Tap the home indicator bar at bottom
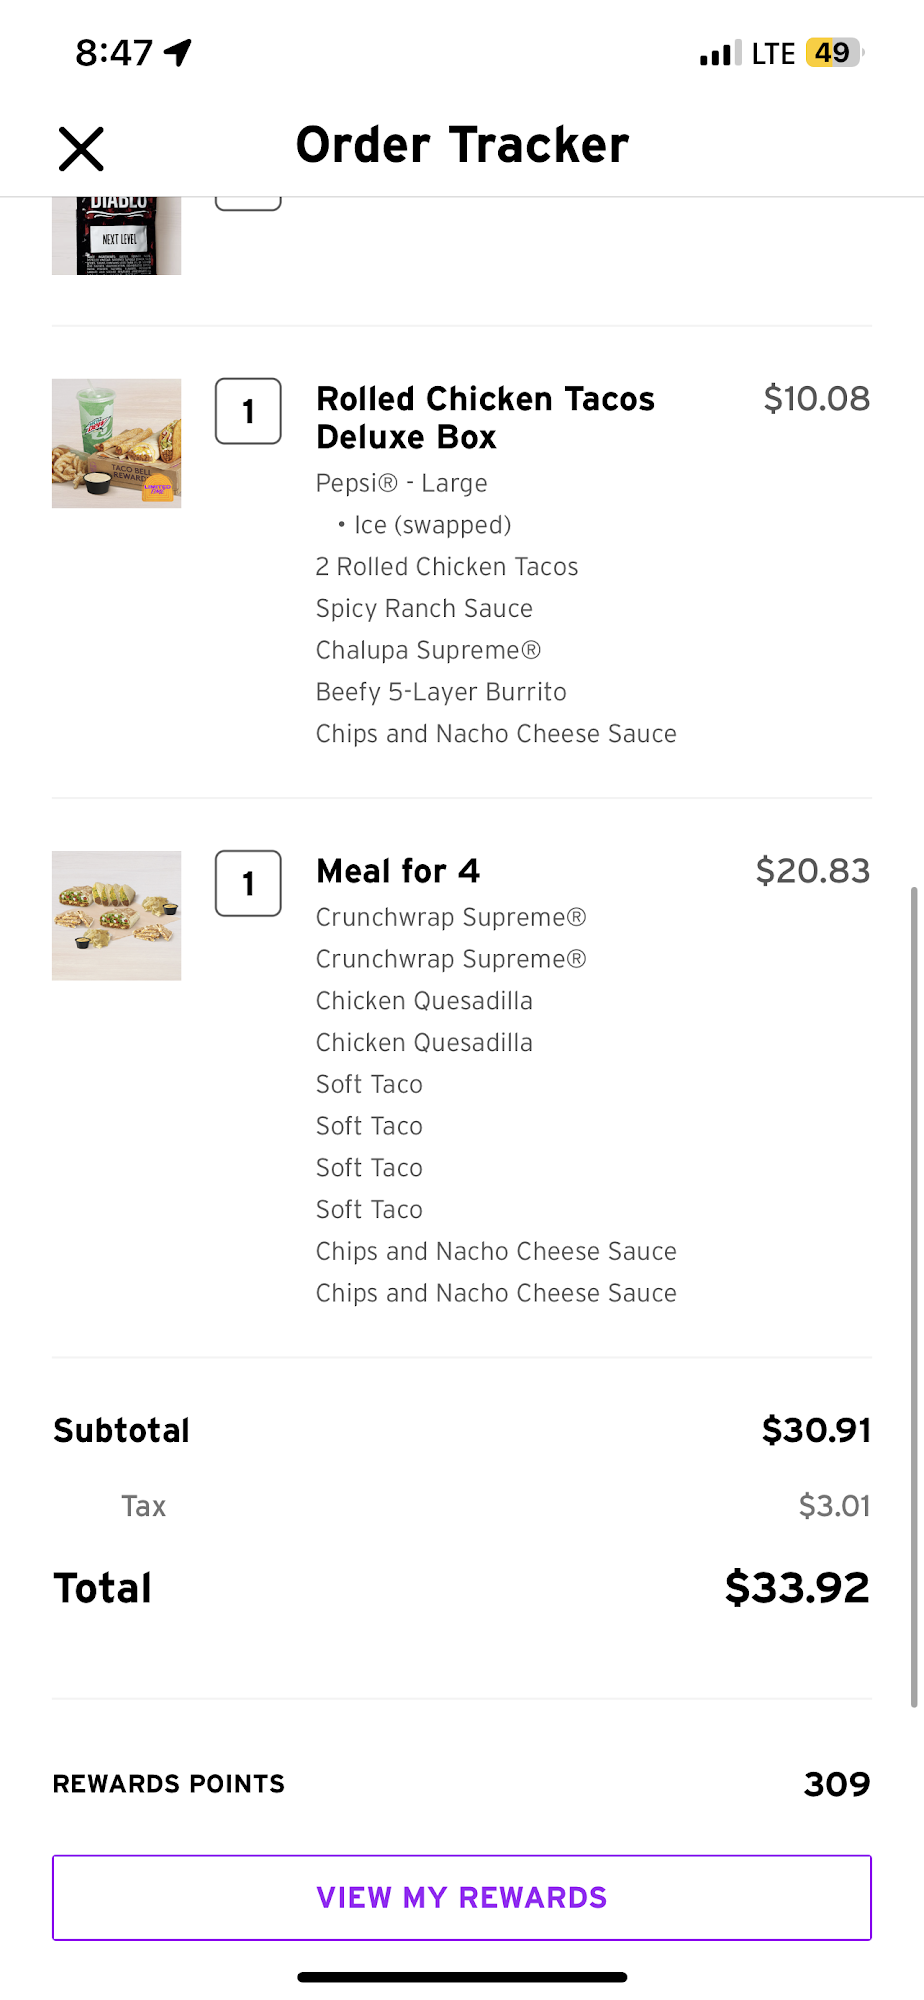This screenshot has height=2000, width=924. (462, 1977)
